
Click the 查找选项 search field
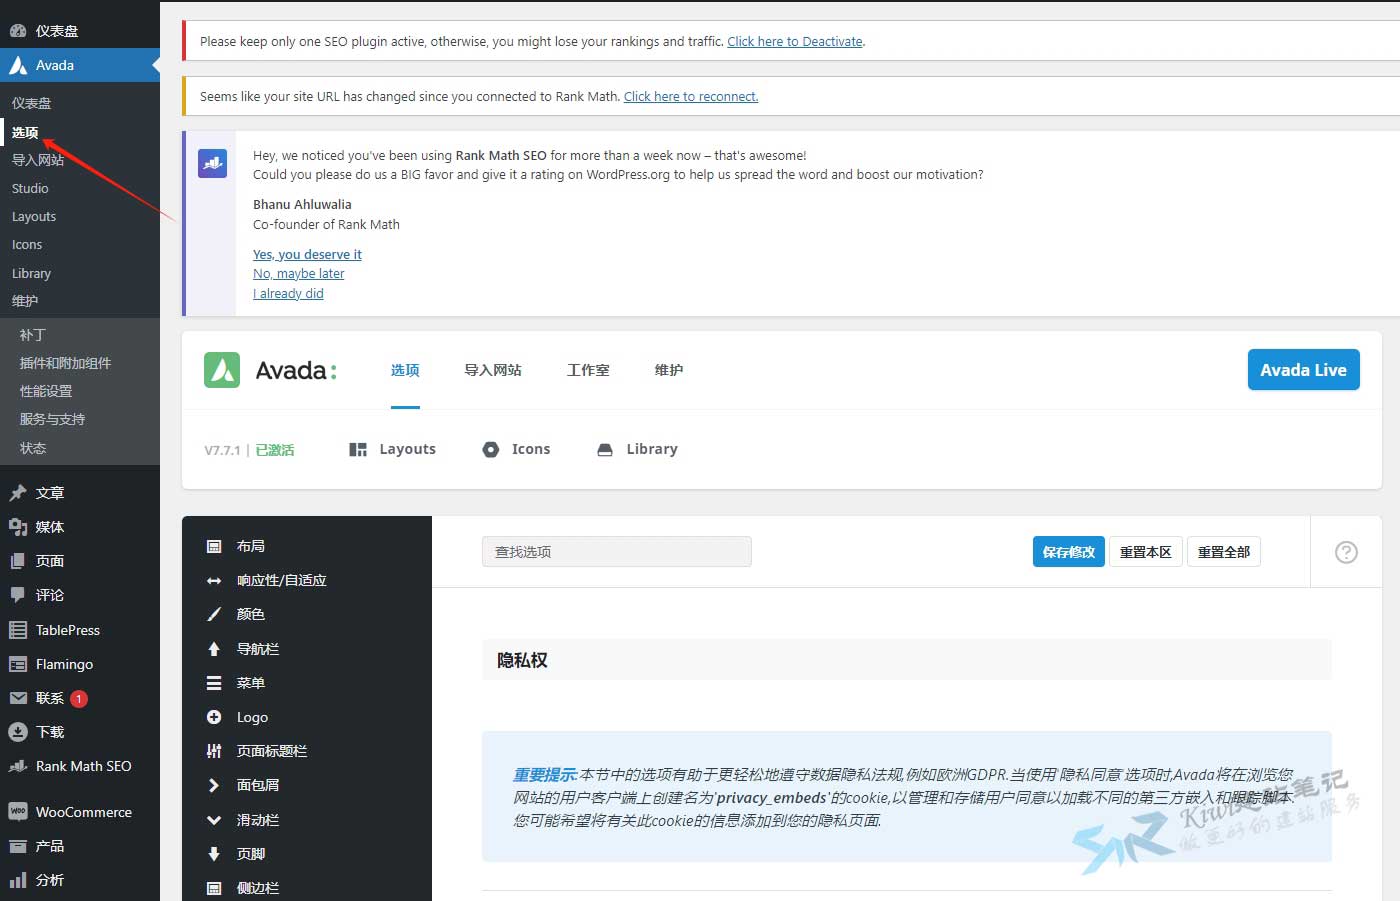pyautogui.click(x=616, y=551)
